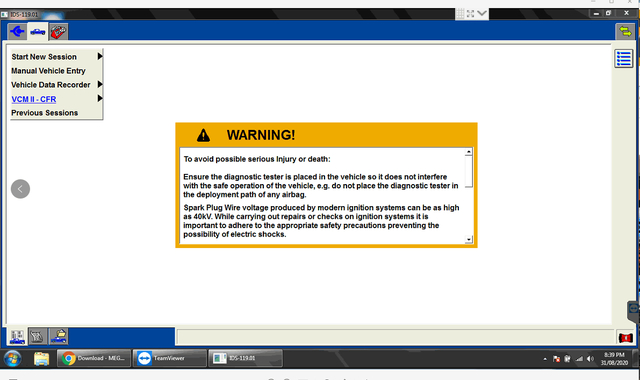Open the vehicle session folder icon at bottom
The width and height of the screenshot is (640, 380).
58,337
